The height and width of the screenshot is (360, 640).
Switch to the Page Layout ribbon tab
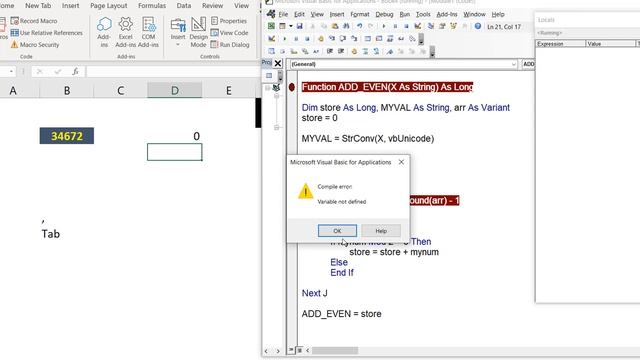pyautogui.click(x=109, y=6)
